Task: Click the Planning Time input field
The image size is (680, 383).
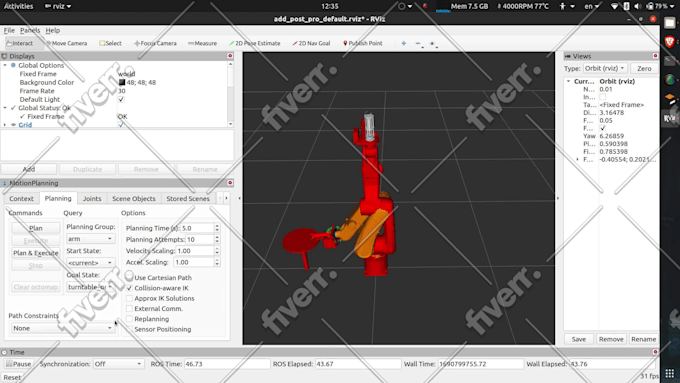Action: pos(198,228)
